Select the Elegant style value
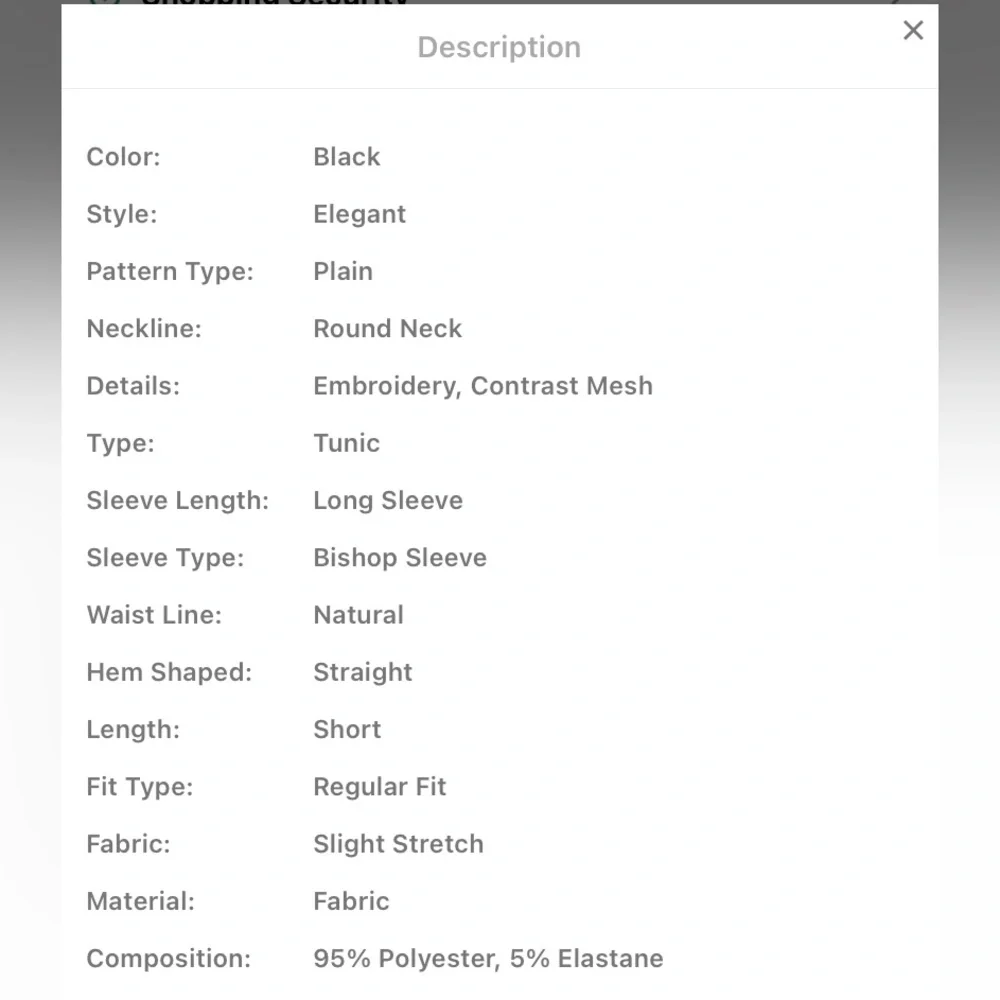 360,214
